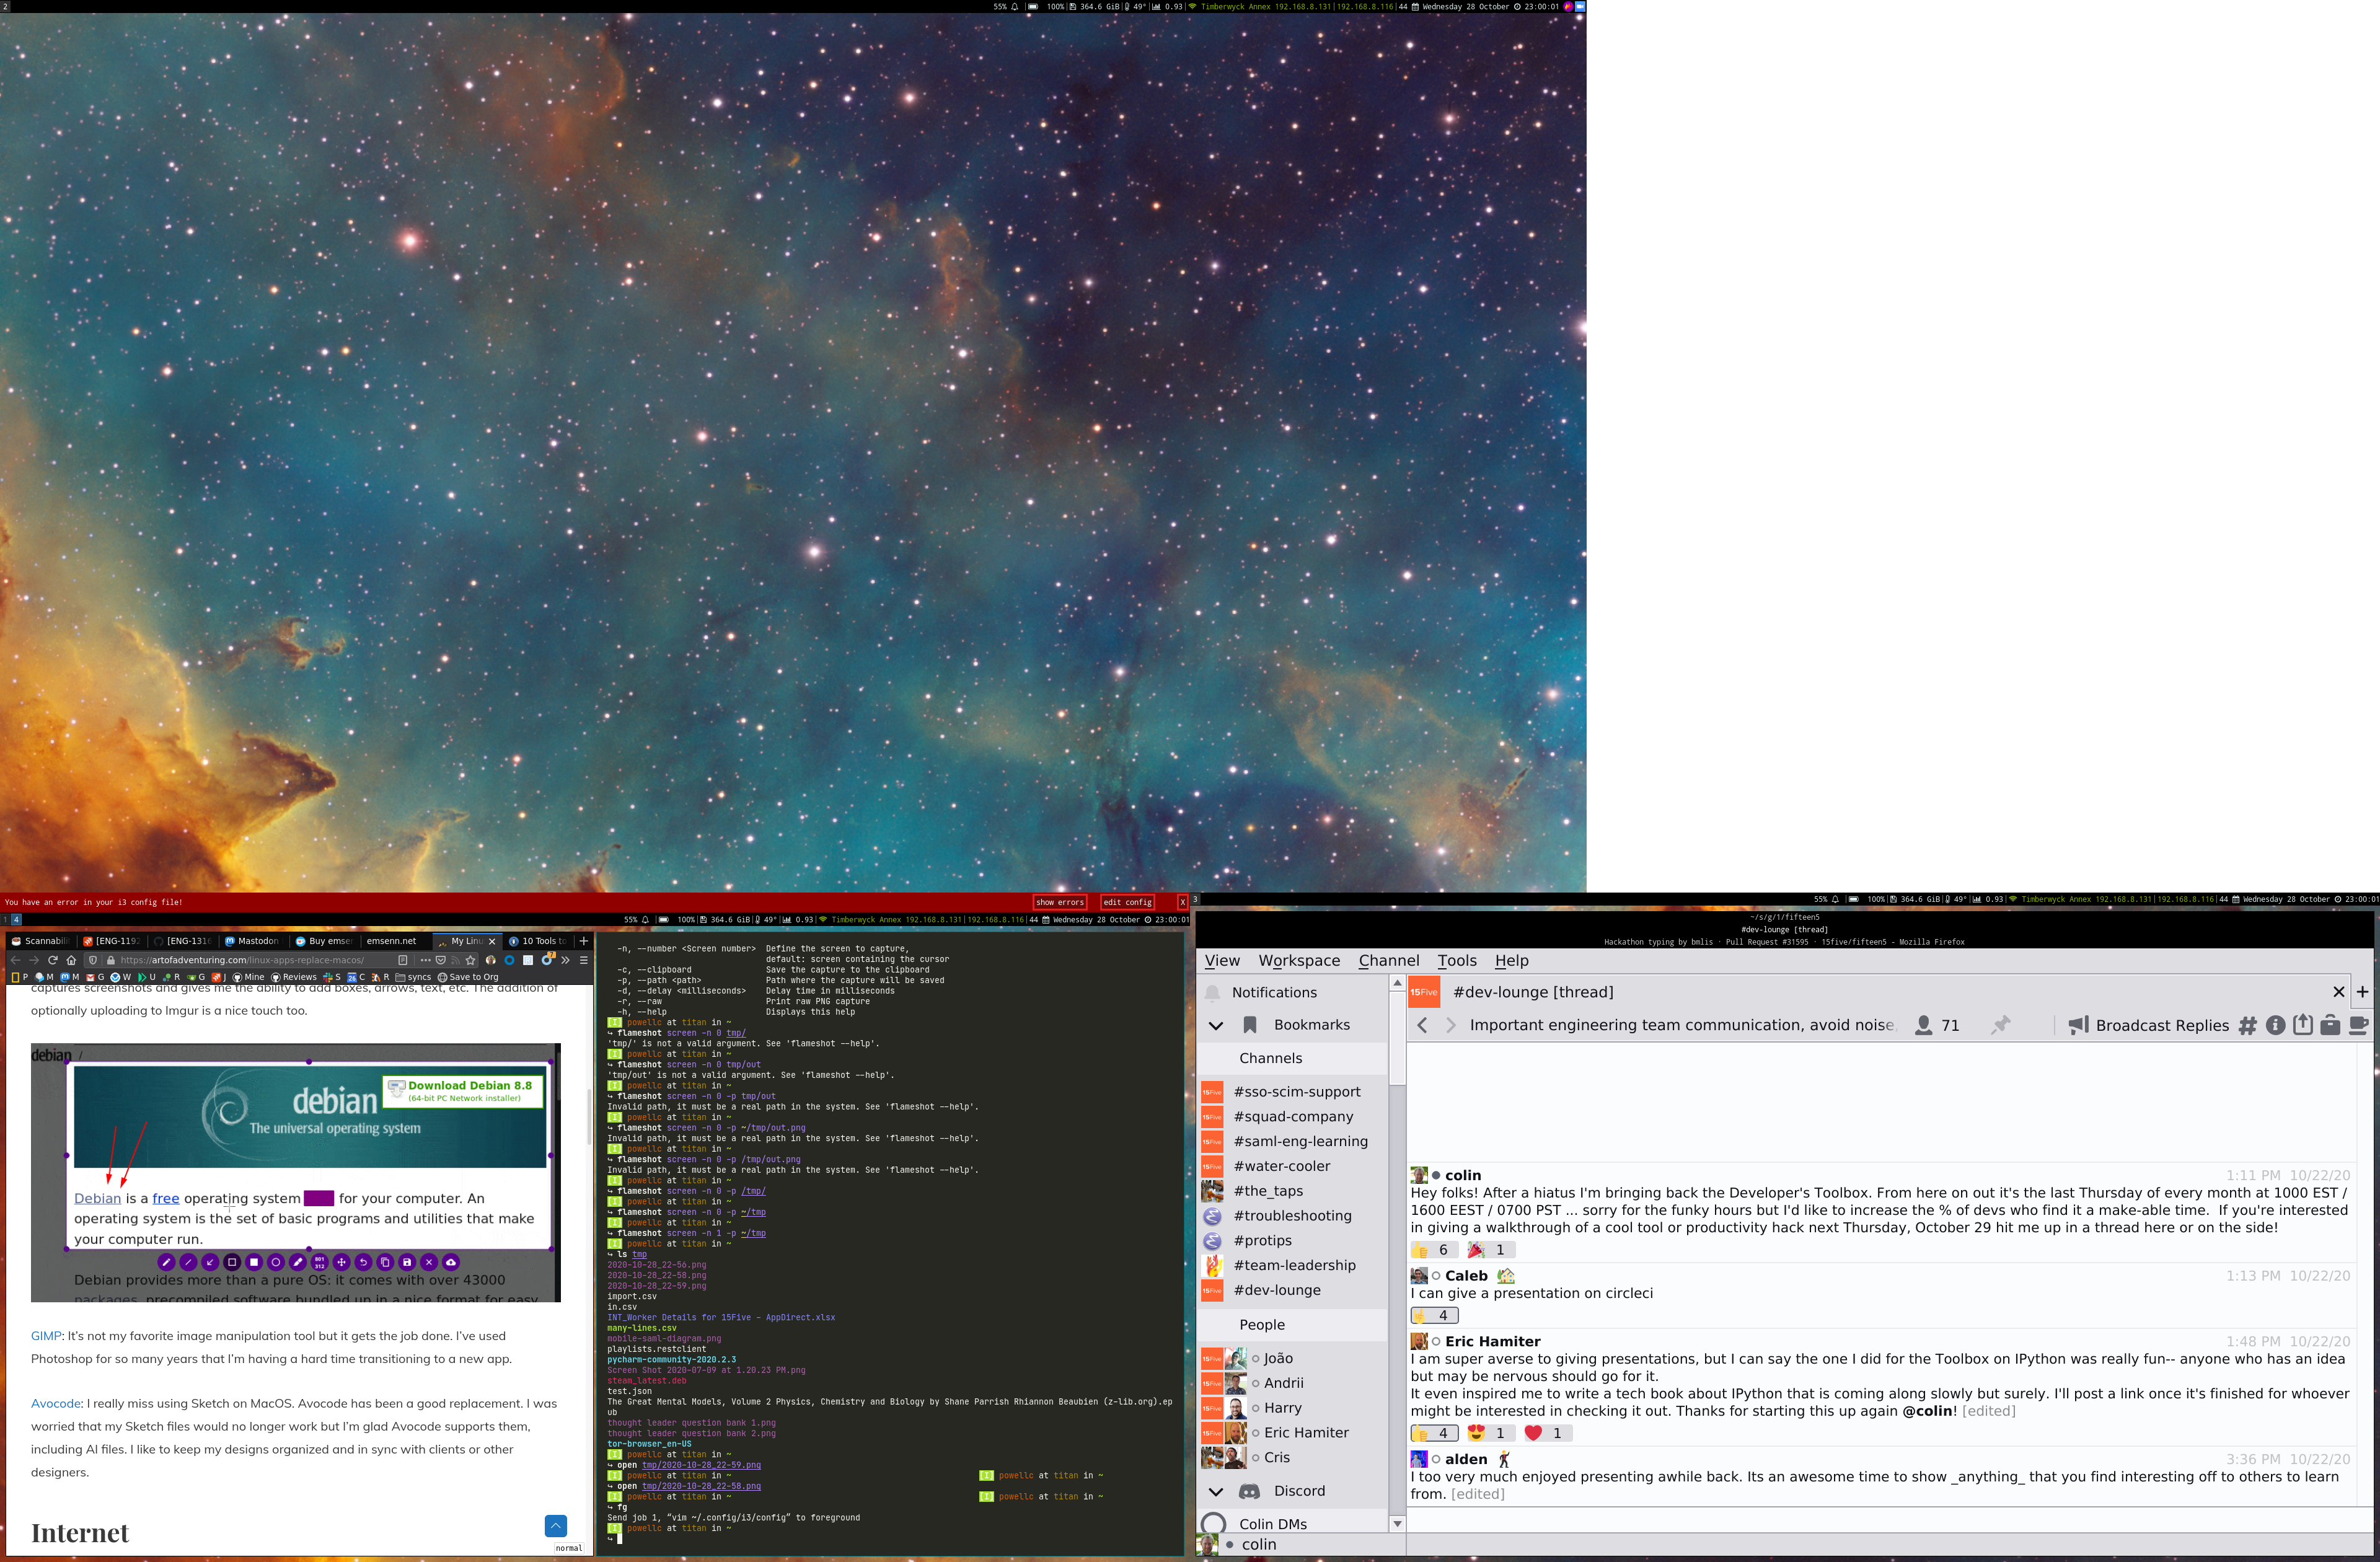Click the 'show errors' button on i3 bar
Viewport: 2380px width, 1562px height.
tap(1060, 902)
